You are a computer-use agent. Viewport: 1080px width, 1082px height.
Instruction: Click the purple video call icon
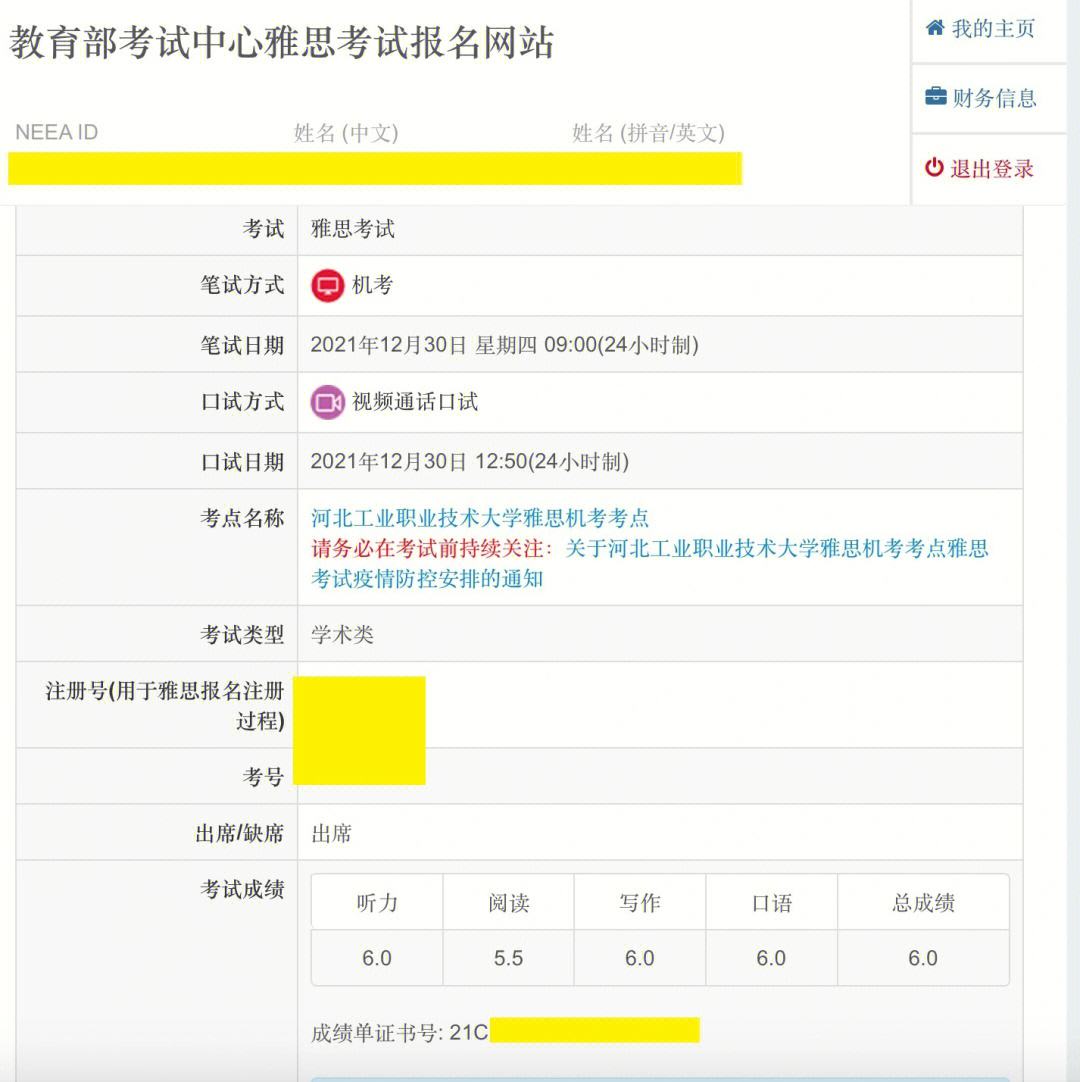click(327, 402)
